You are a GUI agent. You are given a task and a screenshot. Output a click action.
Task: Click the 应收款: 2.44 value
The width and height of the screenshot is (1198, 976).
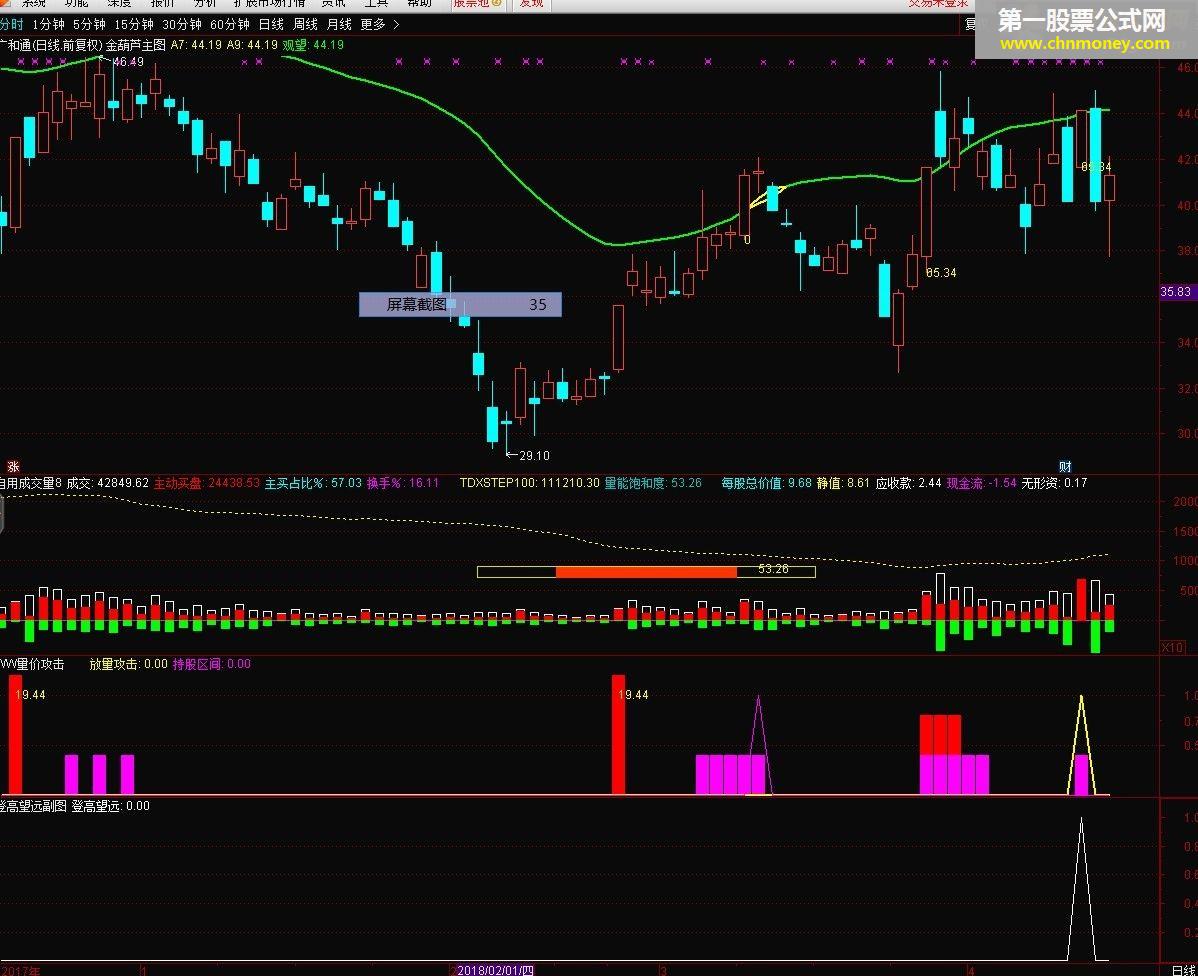(x=908, y=483)
